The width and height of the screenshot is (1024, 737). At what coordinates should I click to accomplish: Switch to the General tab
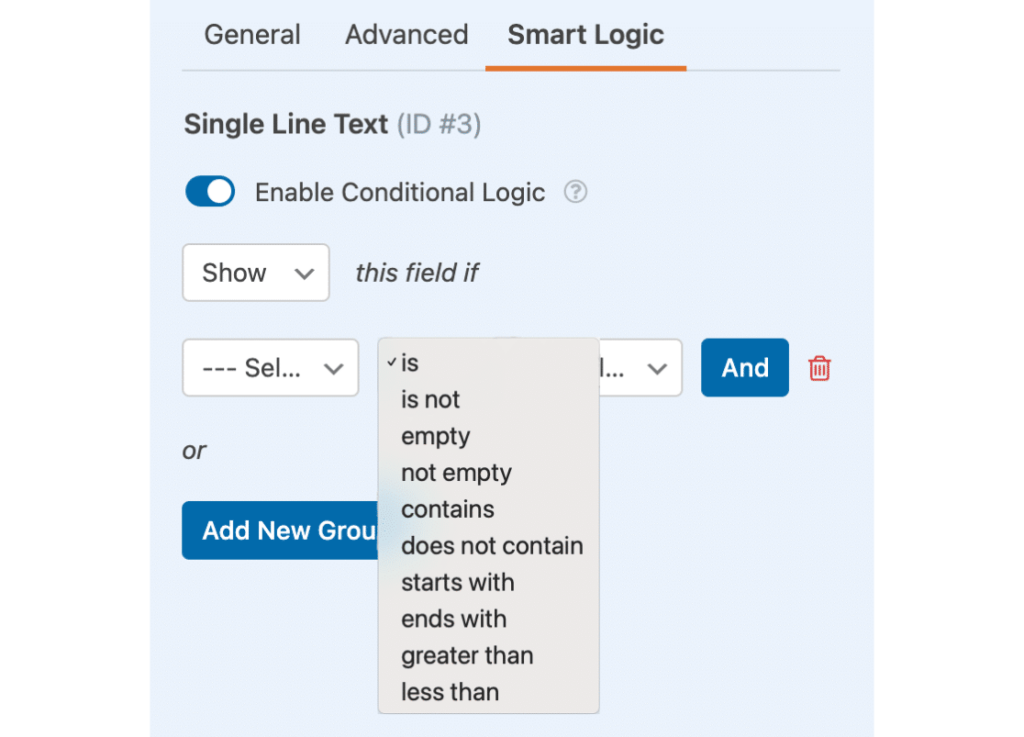pos(252,34)
